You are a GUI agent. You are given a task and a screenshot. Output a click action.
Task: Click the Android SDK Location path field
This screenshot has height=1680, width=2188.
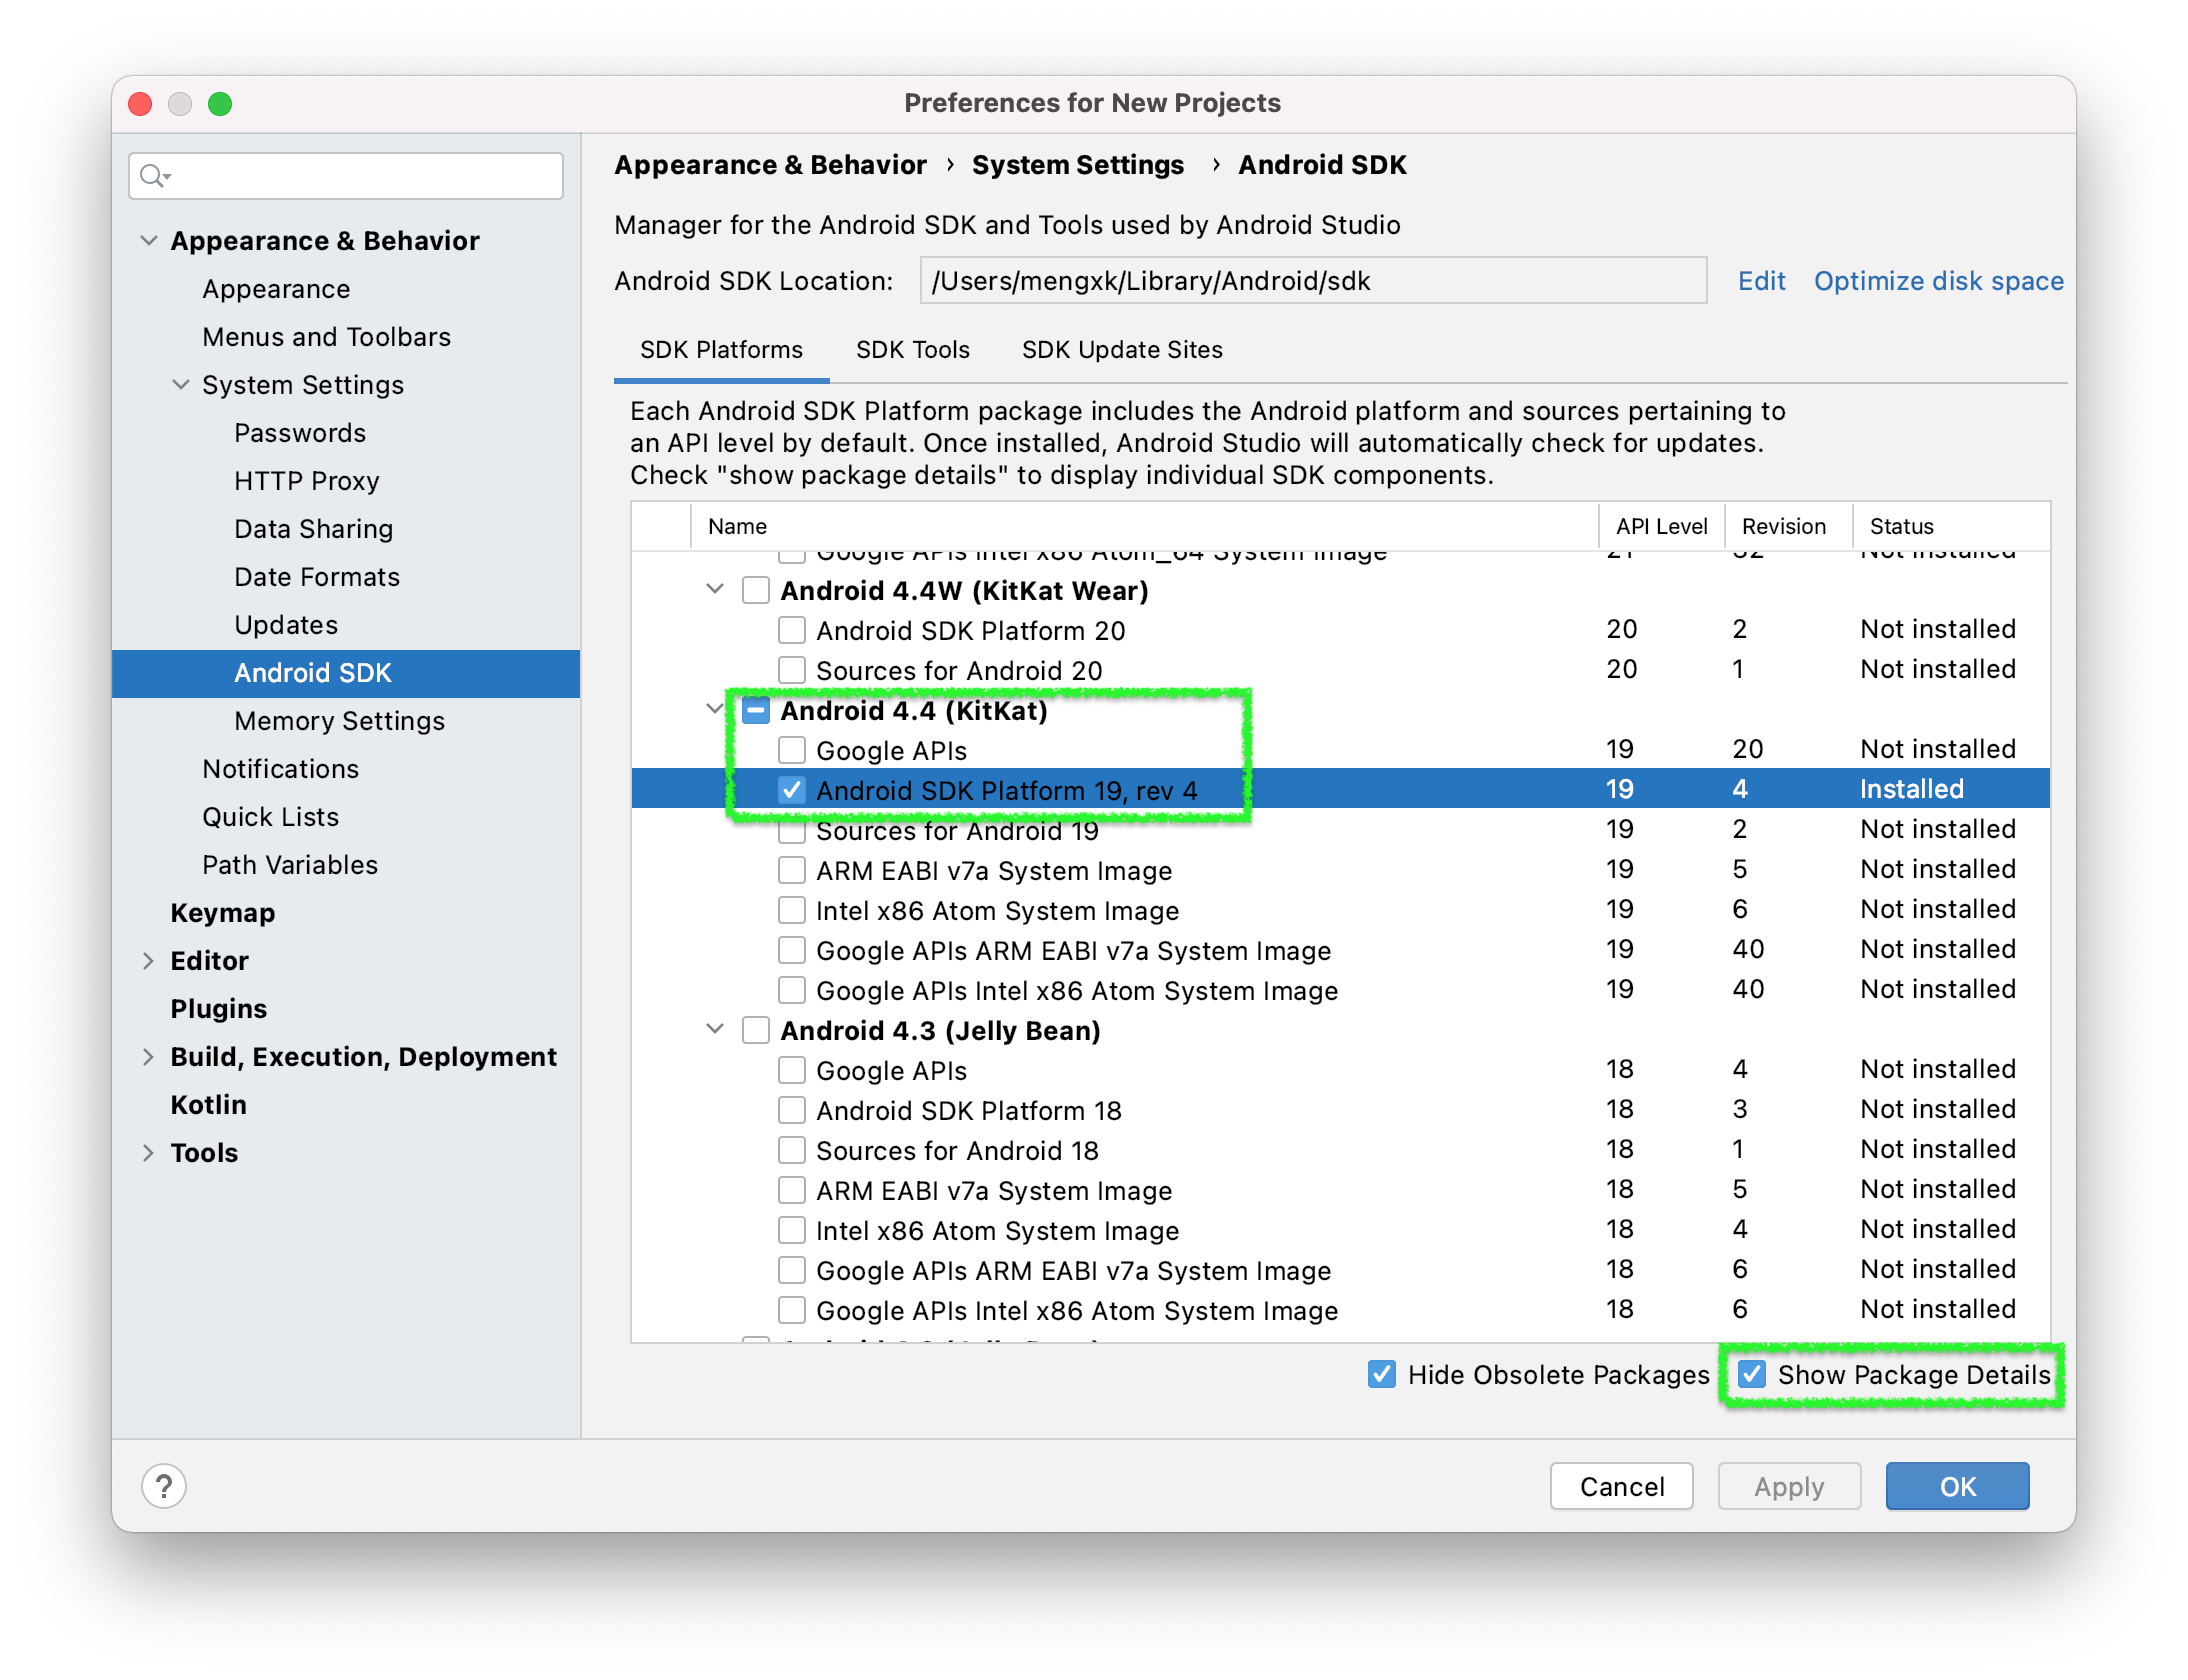tap(1312, 281)
